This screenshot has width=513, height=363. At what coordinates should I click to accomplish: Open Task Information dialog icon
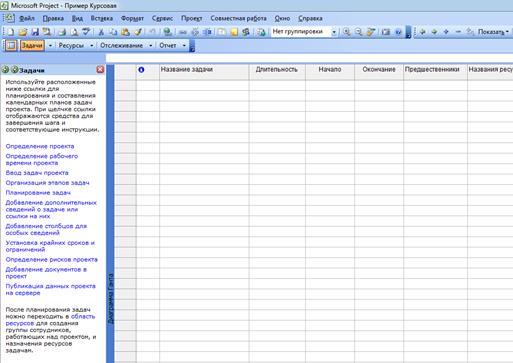(222, 32)
